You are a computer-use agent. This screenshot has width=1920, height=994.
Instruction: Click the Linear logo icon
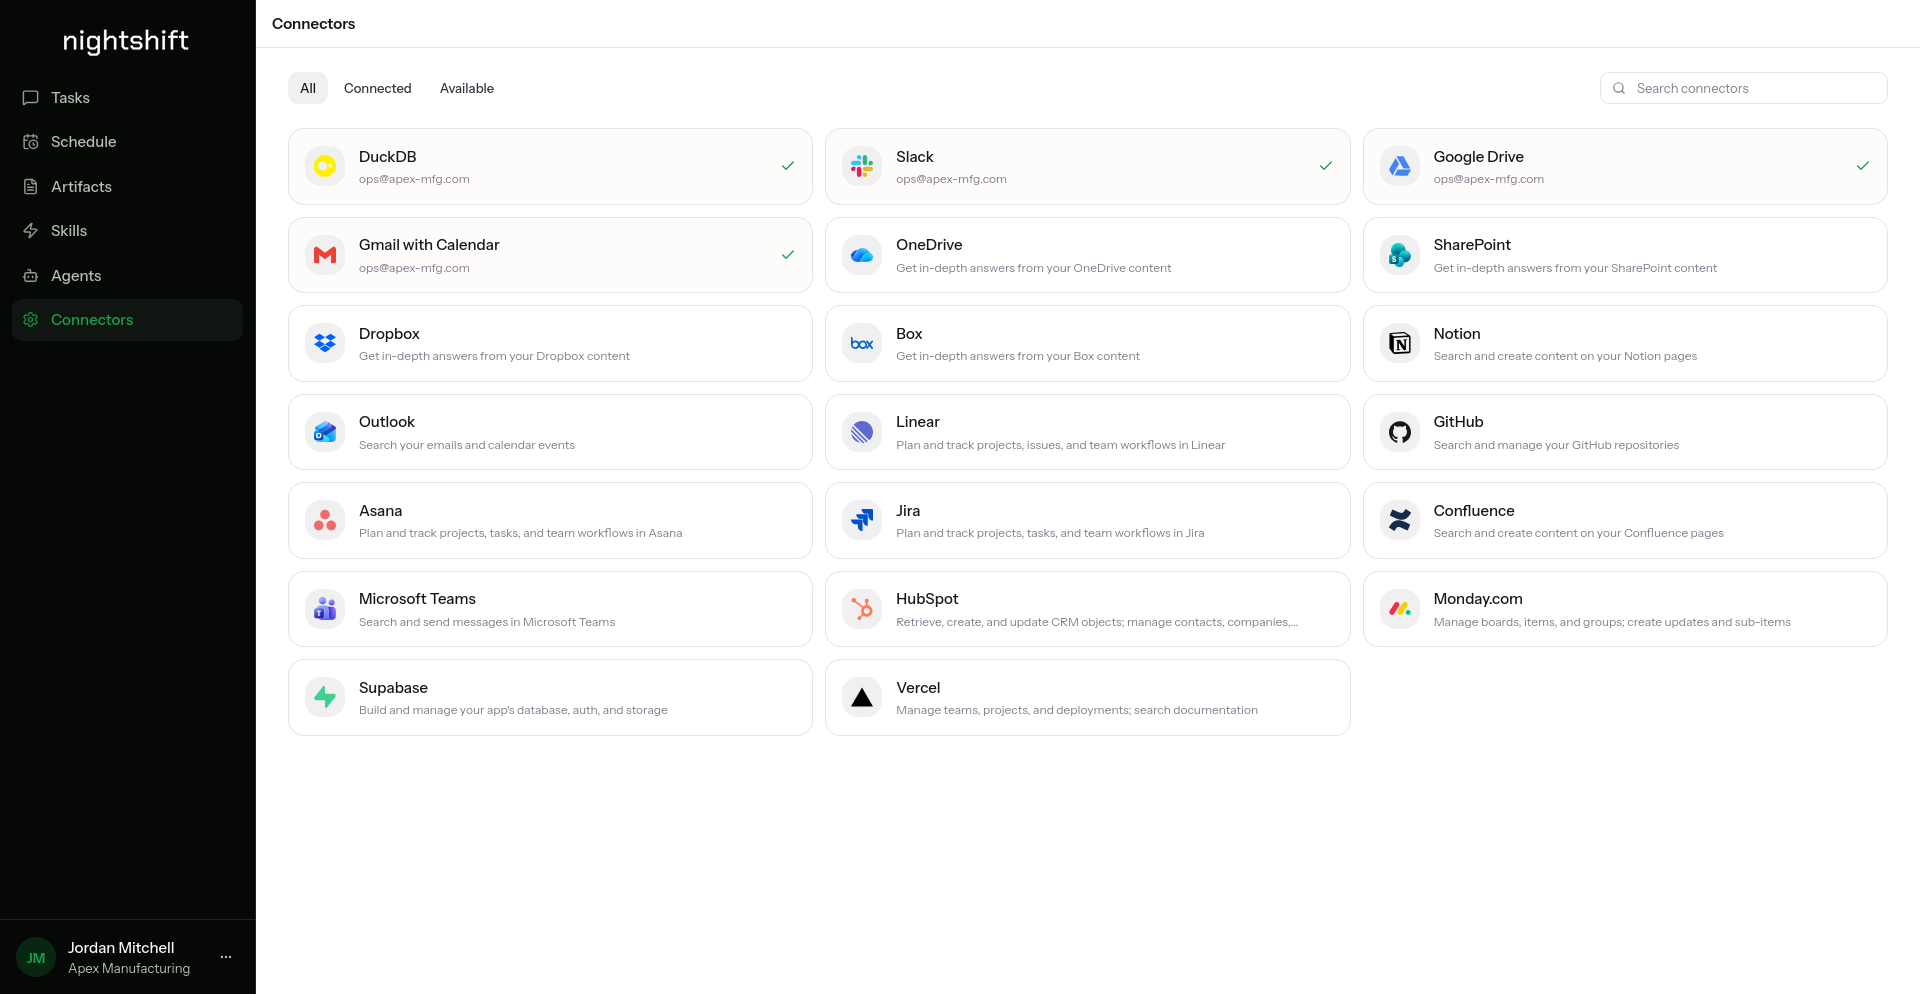pyautogui.click(x=862, y=432)
